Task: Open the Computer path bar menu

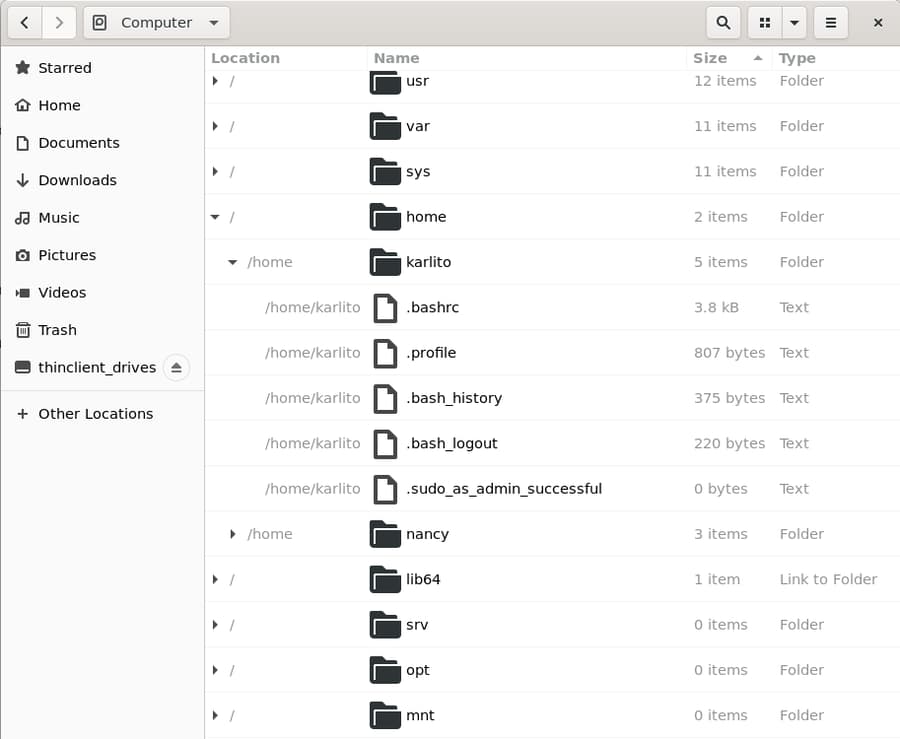Action: (x=156, y=22)
